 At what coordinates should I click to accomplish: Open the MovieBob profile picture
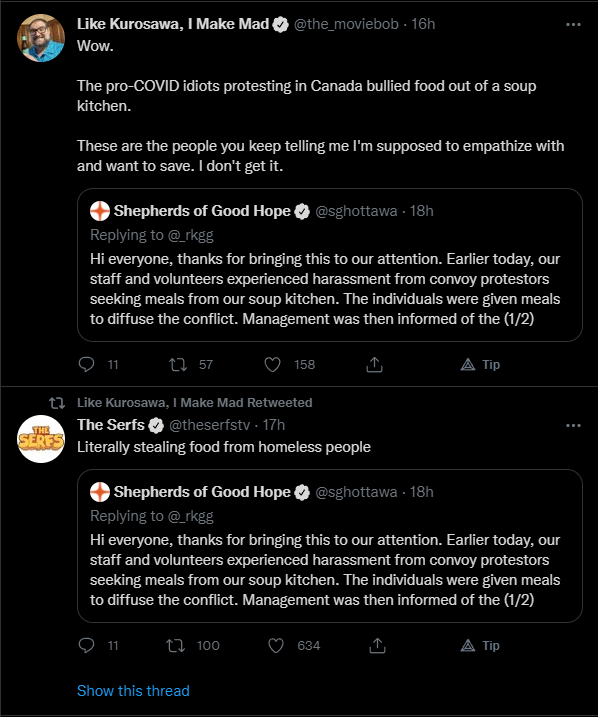pos(41,38)
